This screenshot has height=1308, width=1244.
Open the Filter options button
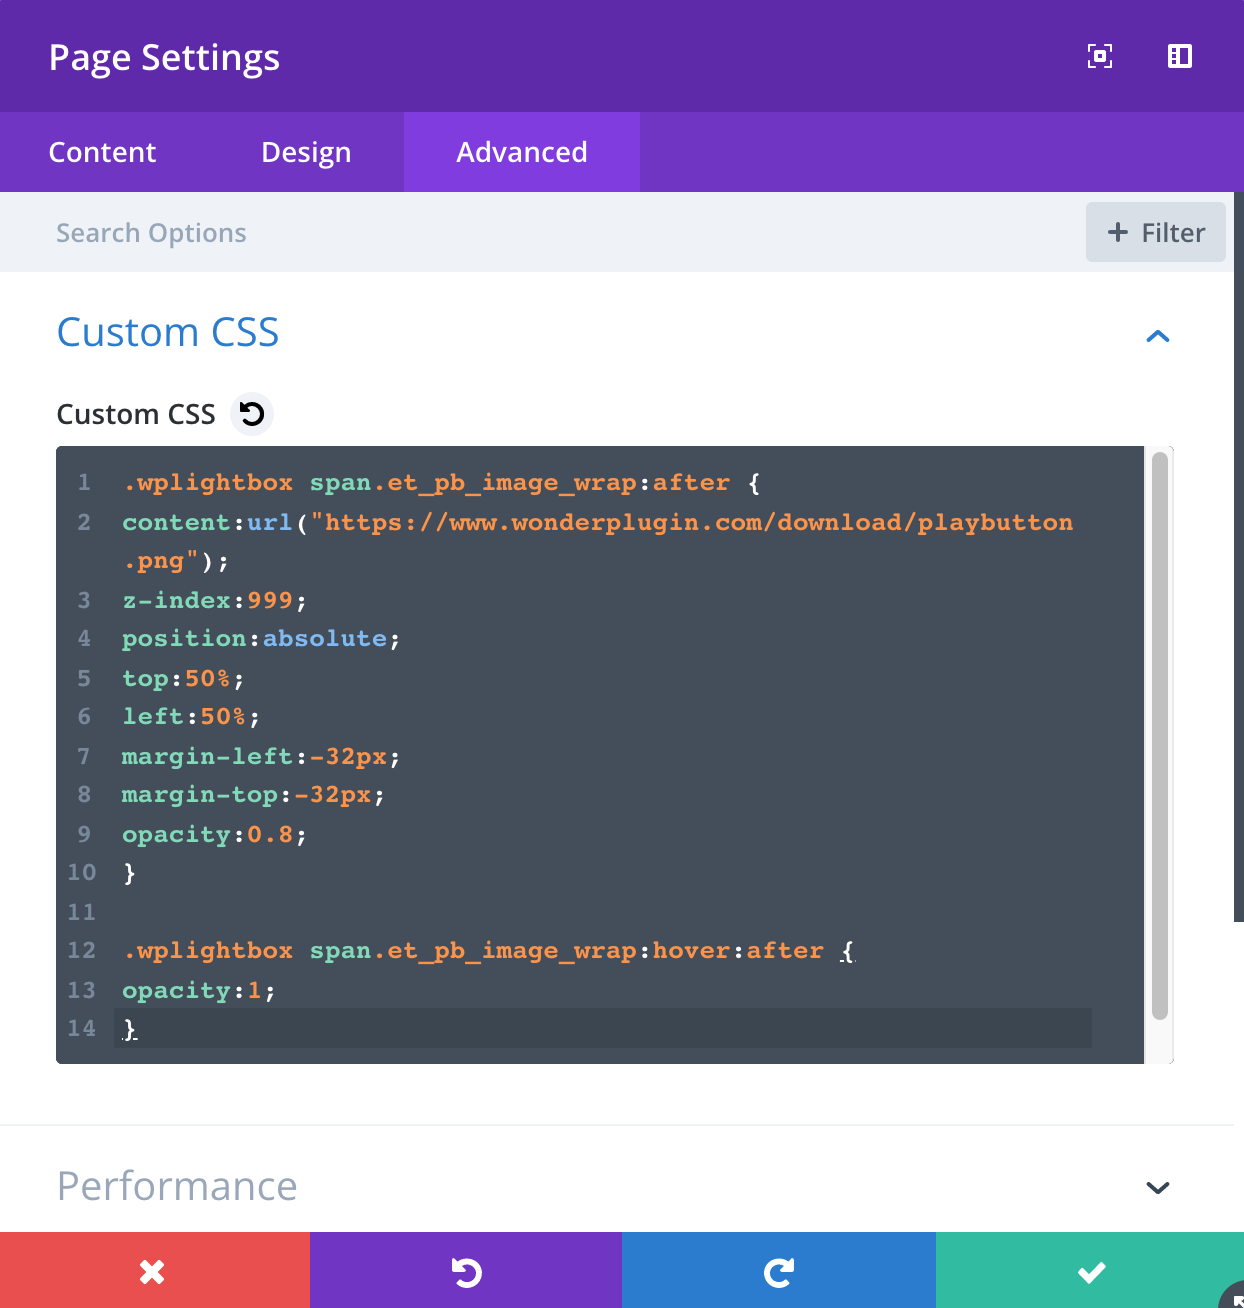(x=1155, y=232)
